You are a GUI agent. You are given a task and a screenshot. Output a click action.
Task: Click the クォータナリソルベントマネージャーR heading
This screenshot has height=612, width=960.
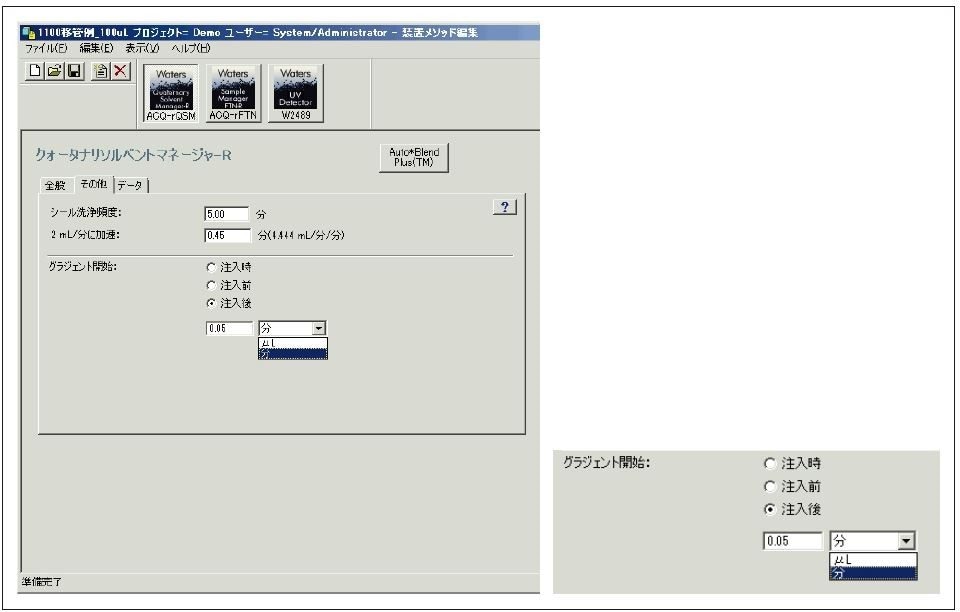pyautogui.click(x=133, y=155)
